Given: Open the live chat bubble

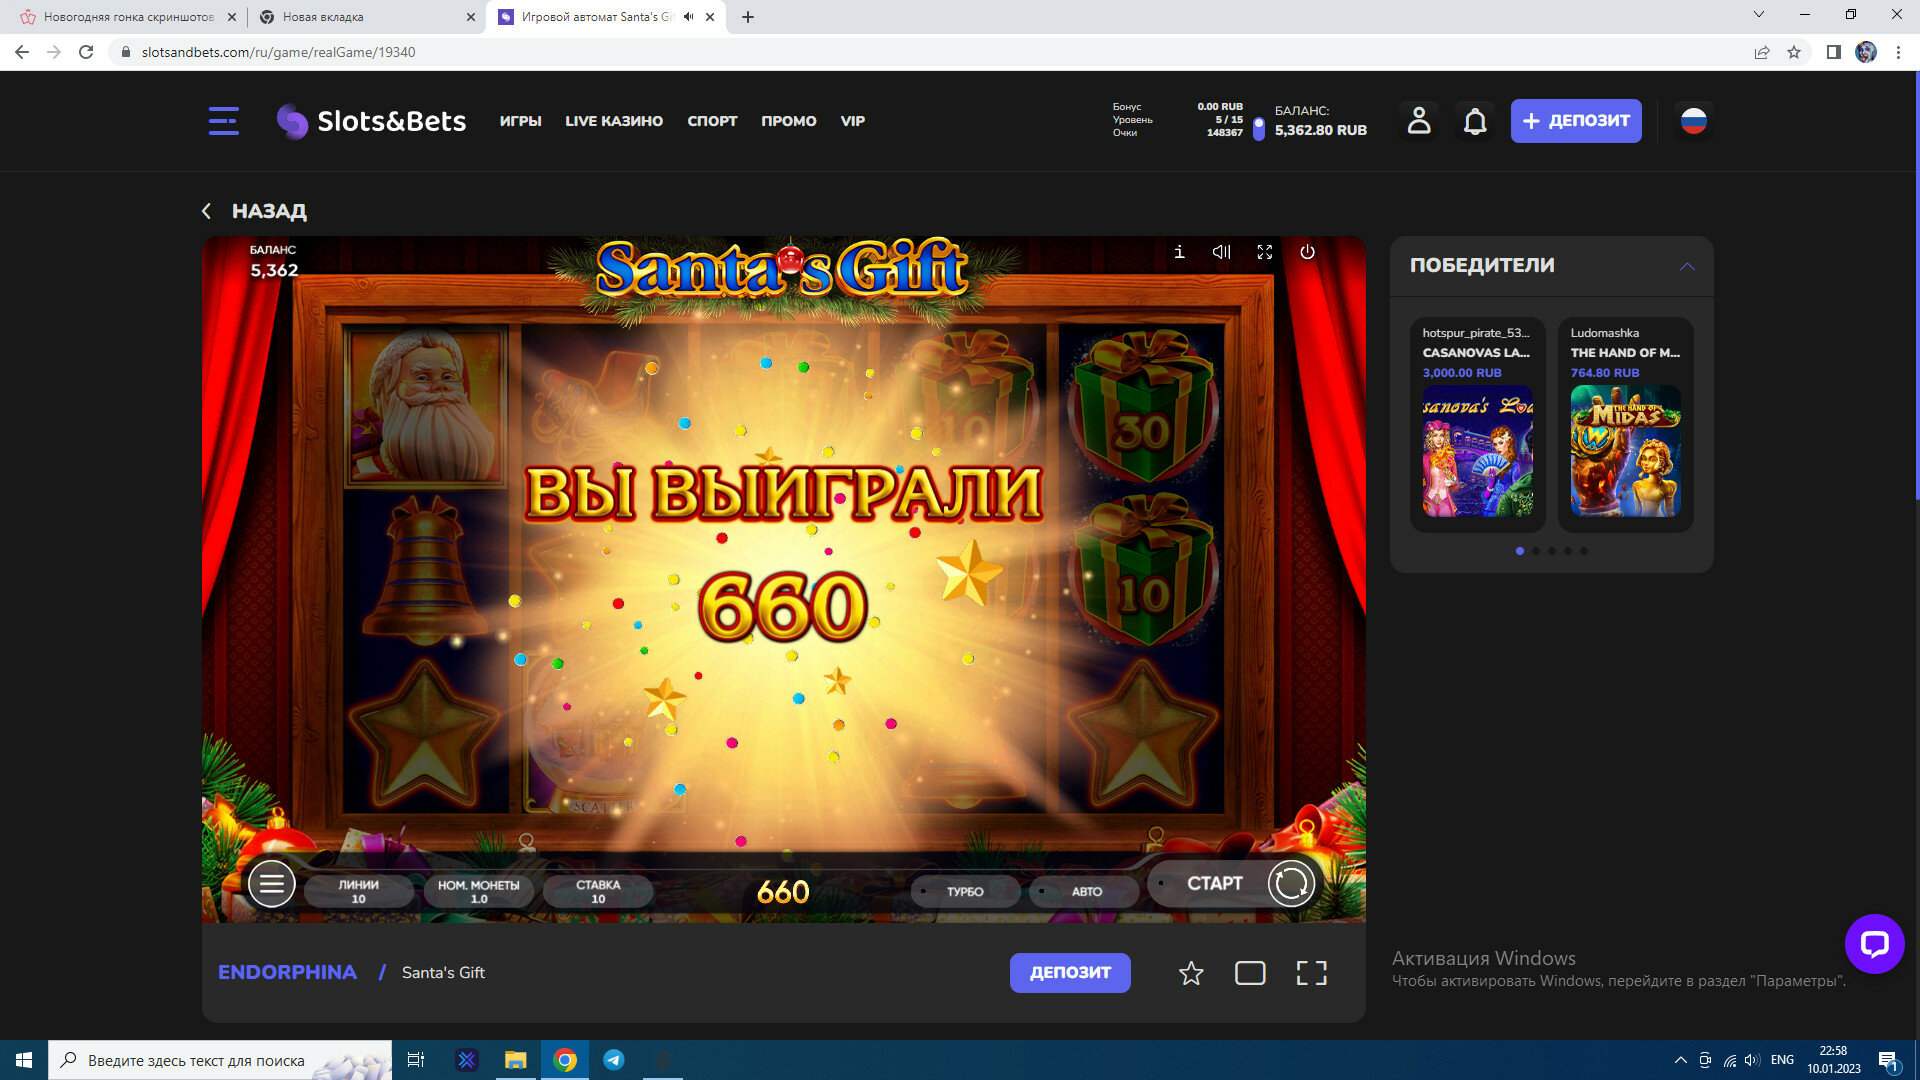Looking at the screenshot, I should click(1873, 943).
